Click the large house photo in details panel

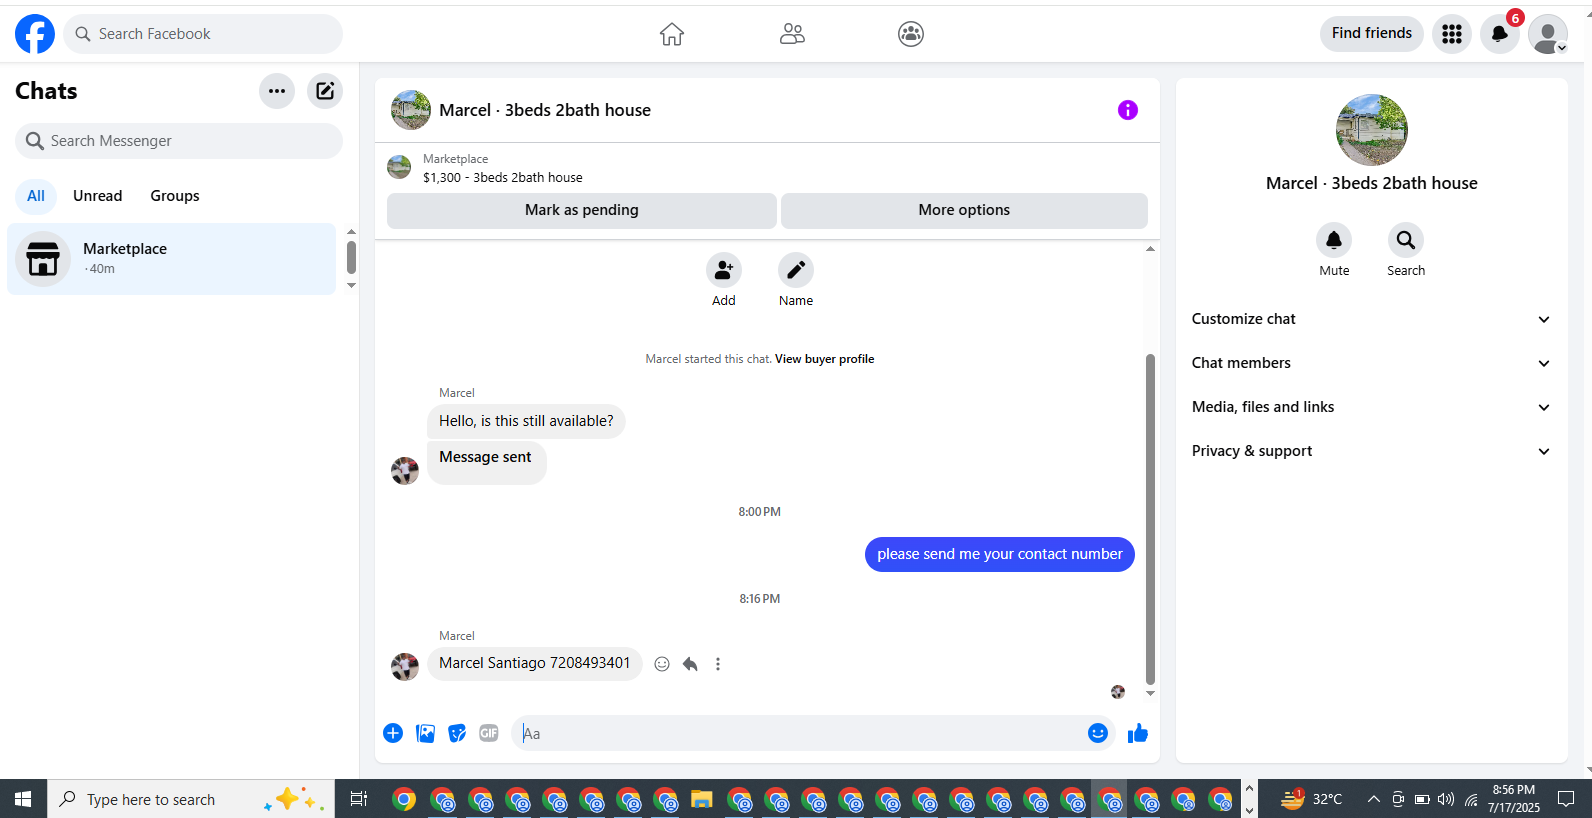point(1372,130)
